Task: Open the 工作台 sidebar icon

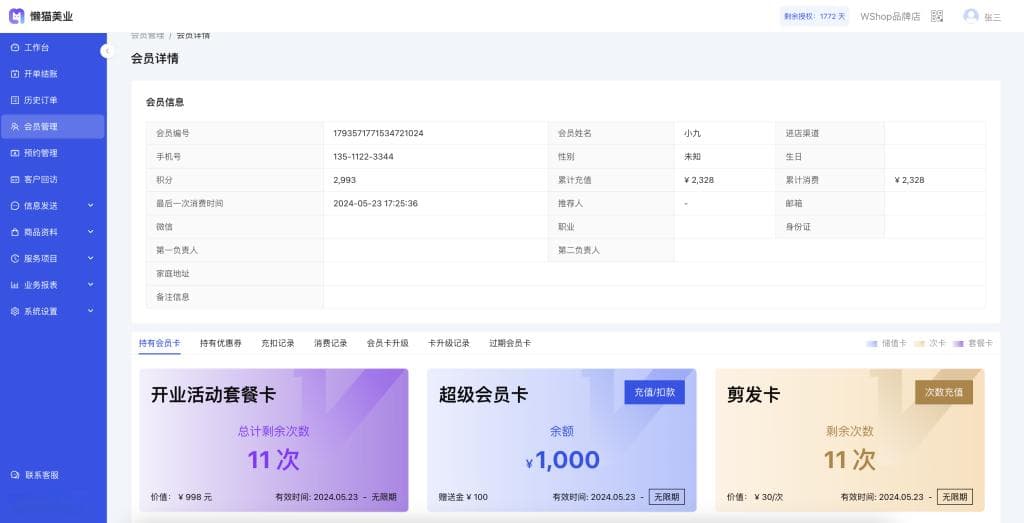Action: pyautogui.click(x=15, y=48)
